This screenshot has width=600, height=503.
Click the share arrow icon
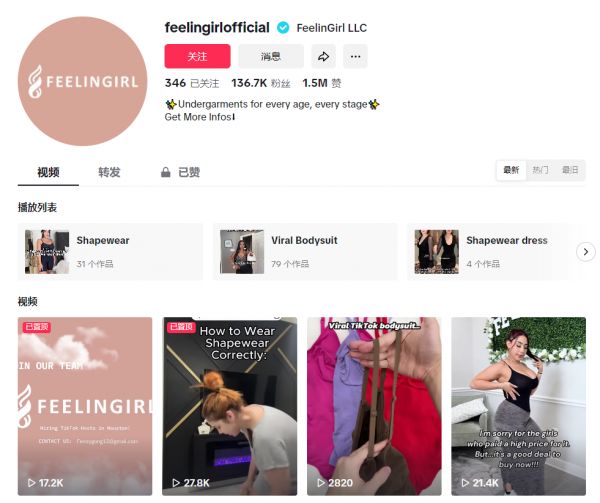324,57
